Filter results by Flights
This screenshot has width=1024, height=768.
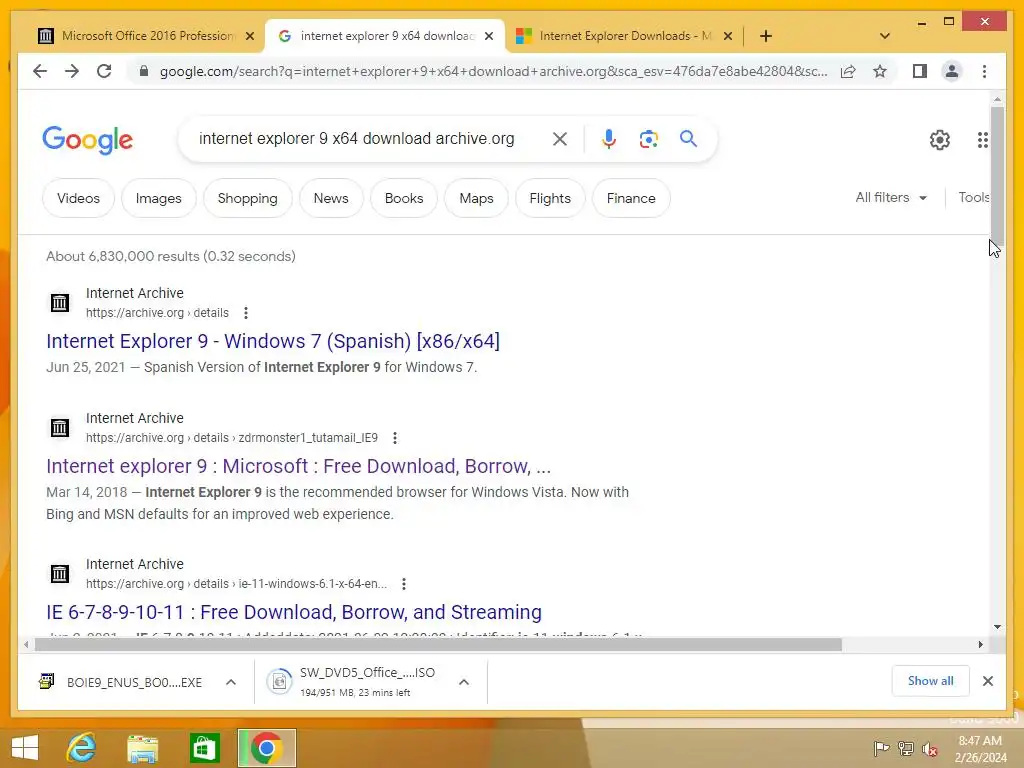click(x=550, y=198)
